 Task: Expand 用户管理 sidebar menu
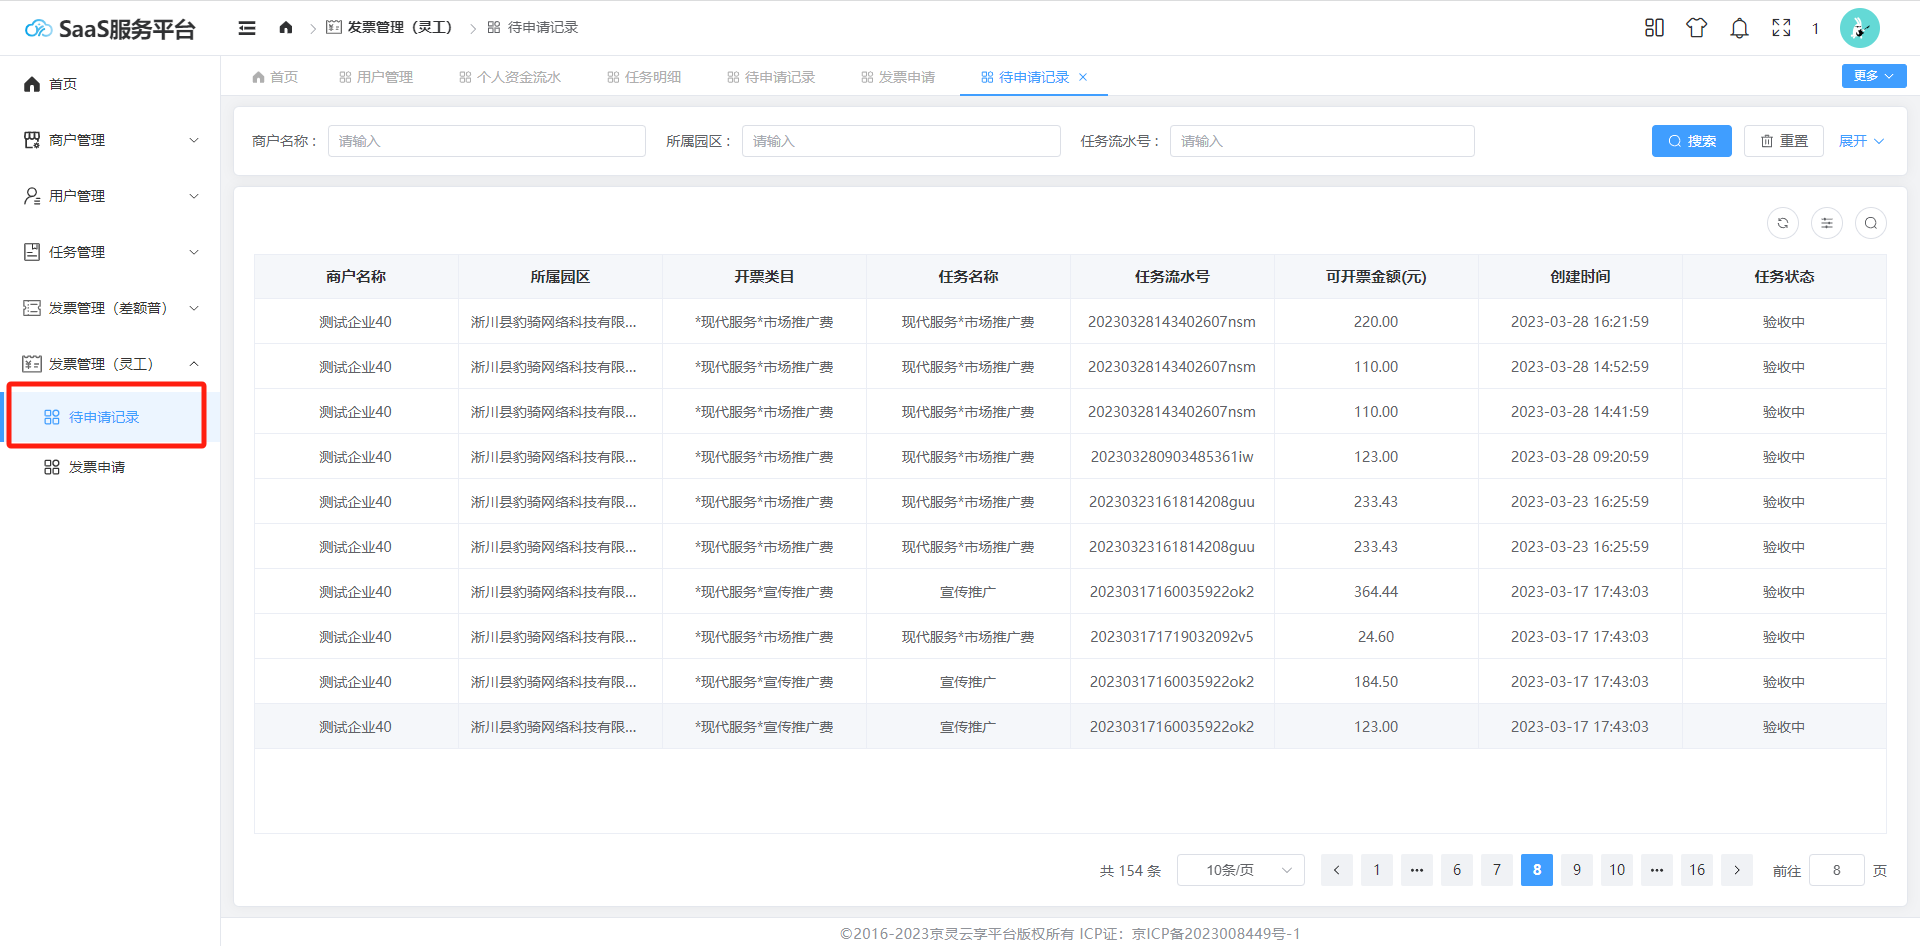coord(110,196)
